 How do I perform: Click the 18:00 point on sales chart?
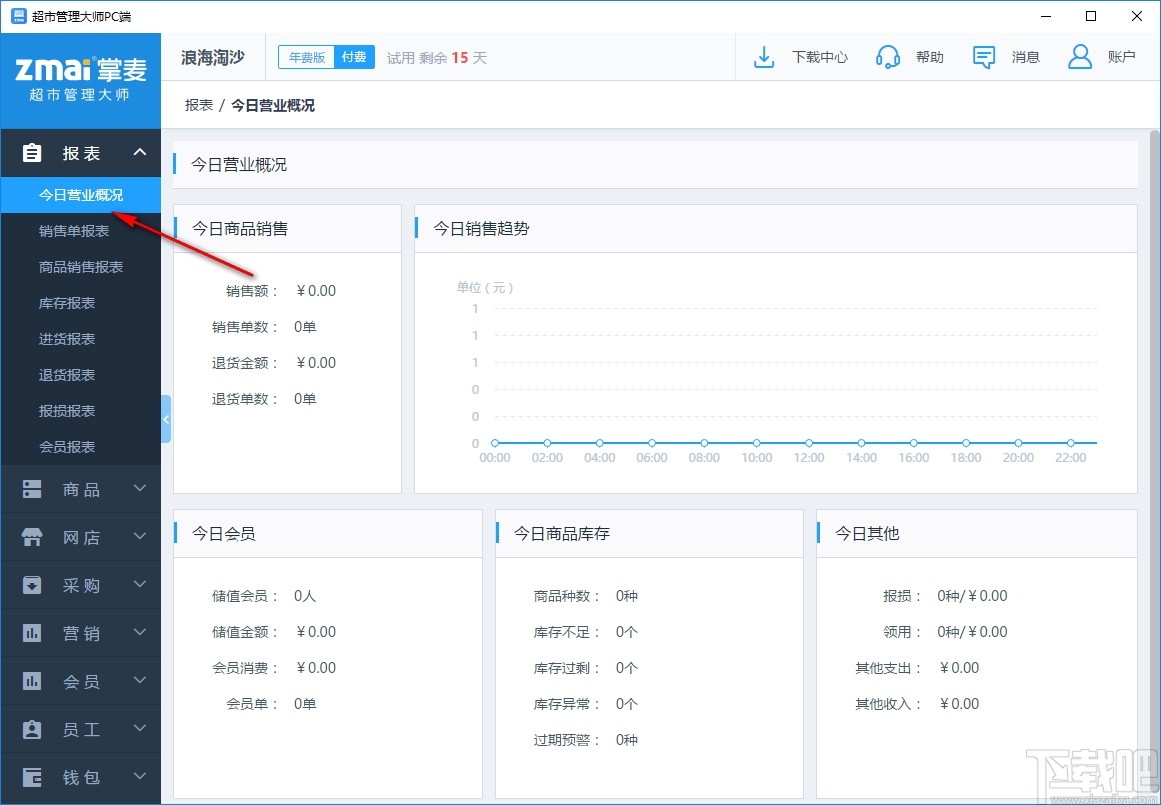click(966, 443)
